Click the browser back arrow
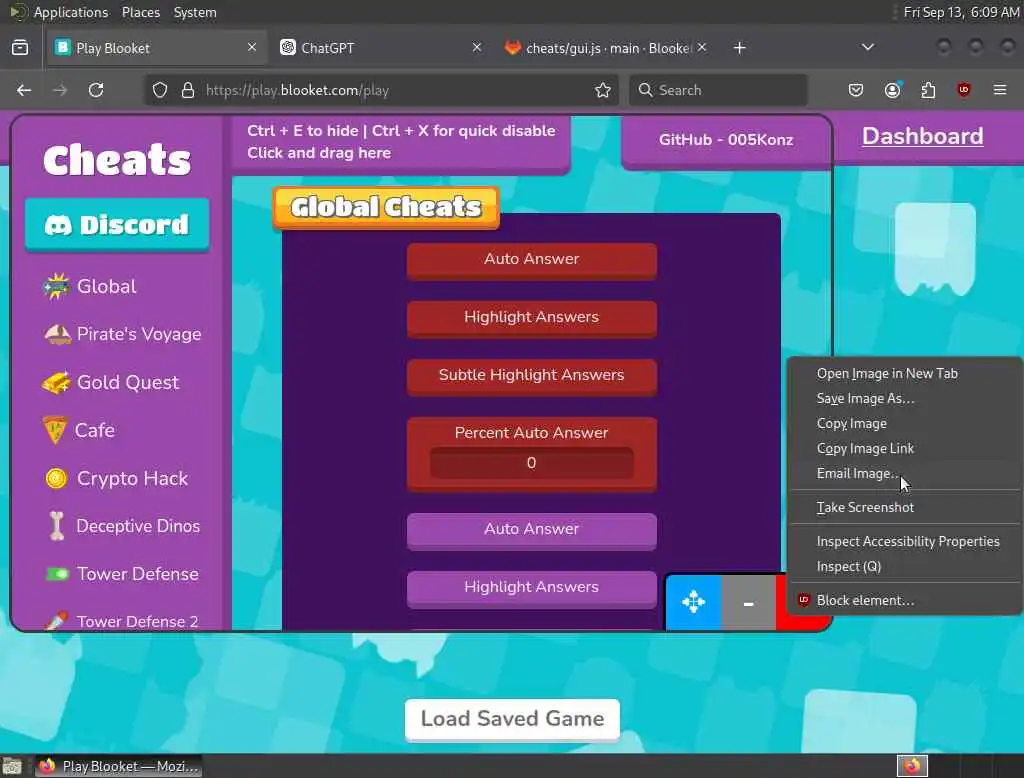This screenshot has width=1024, height=778. (x=24, y=90)
